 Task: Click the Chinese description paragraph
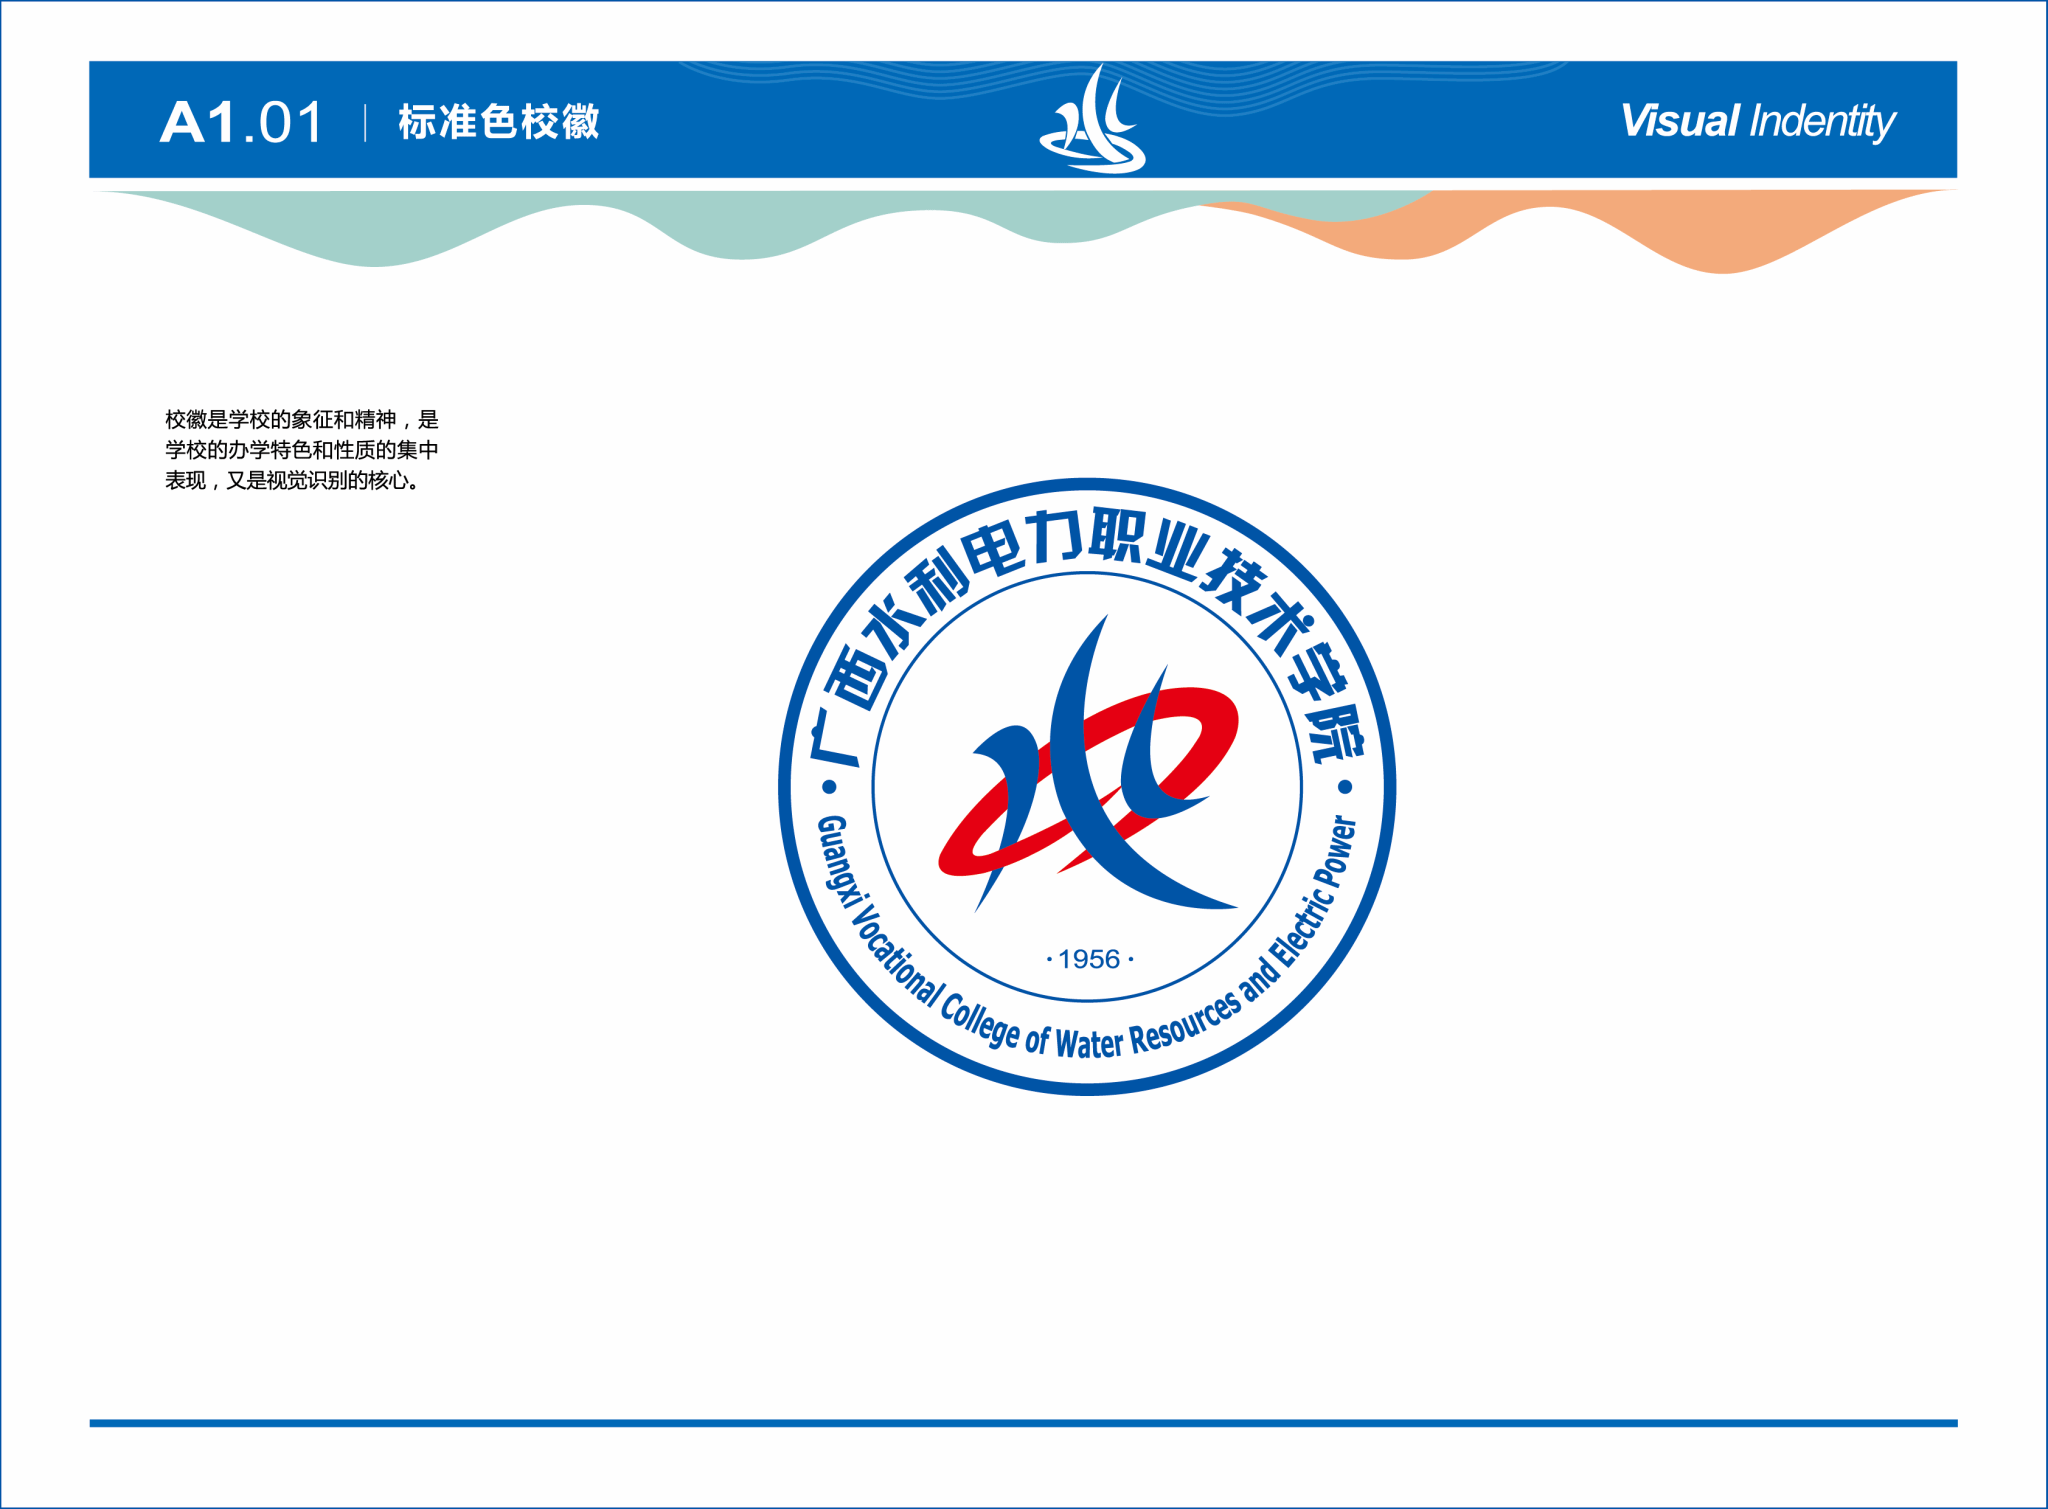click(x=301, y=450)
